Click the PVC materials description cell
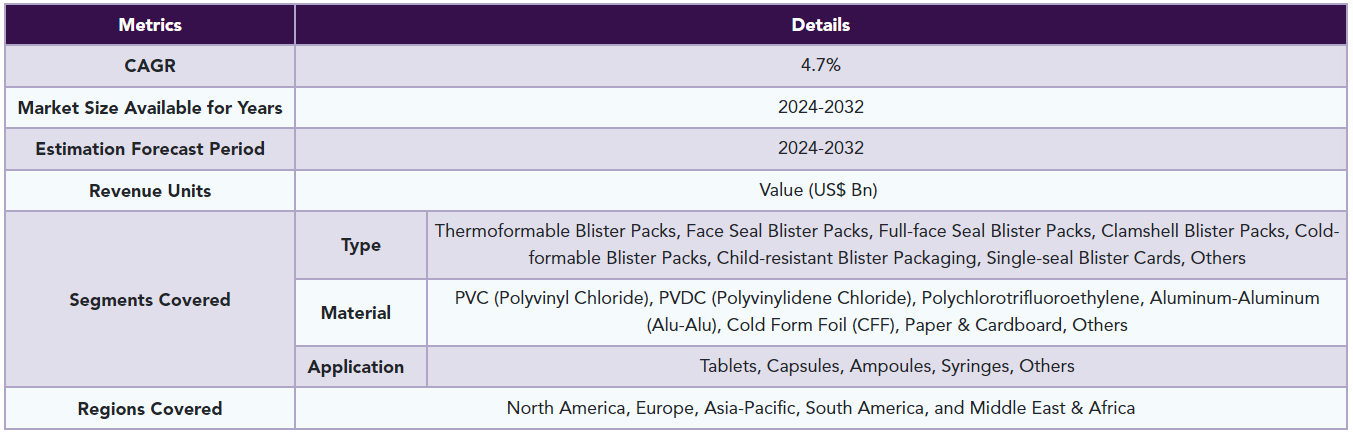Screen dimensions: 1353x434 point(887,312)
